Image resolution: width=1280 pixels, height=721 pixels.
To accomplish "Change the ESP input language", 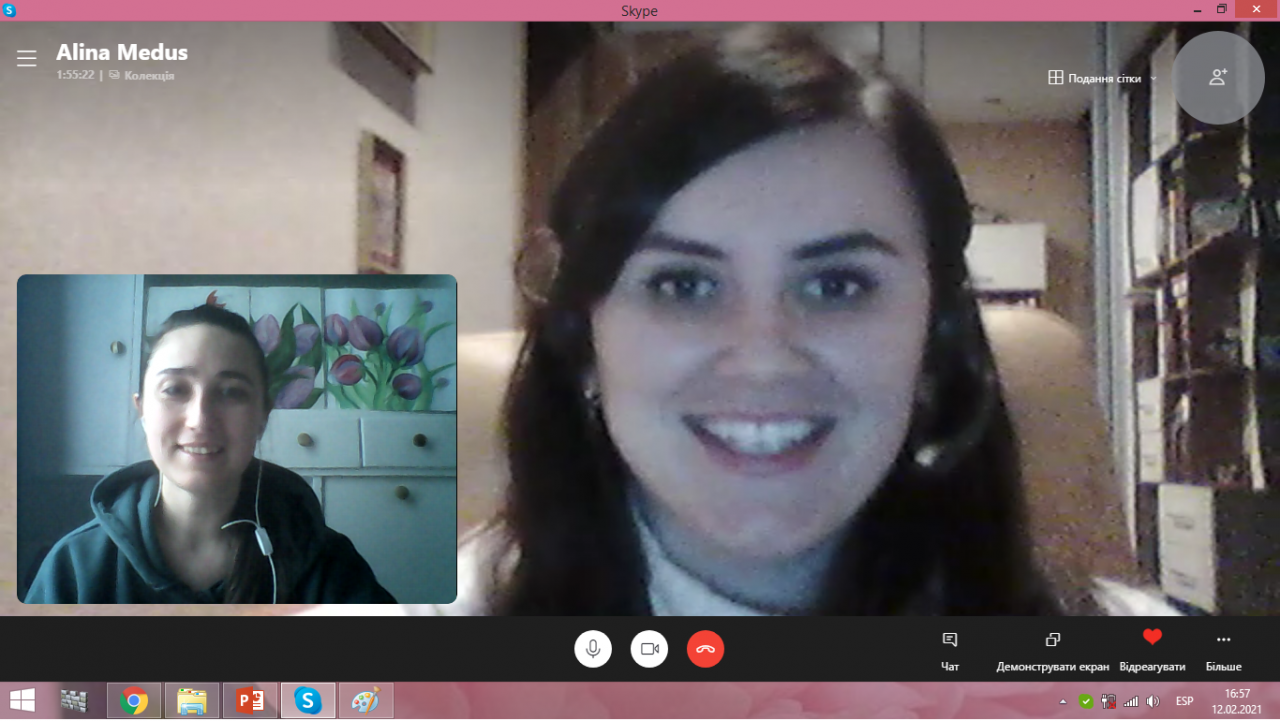I will tap(1184, 701).
